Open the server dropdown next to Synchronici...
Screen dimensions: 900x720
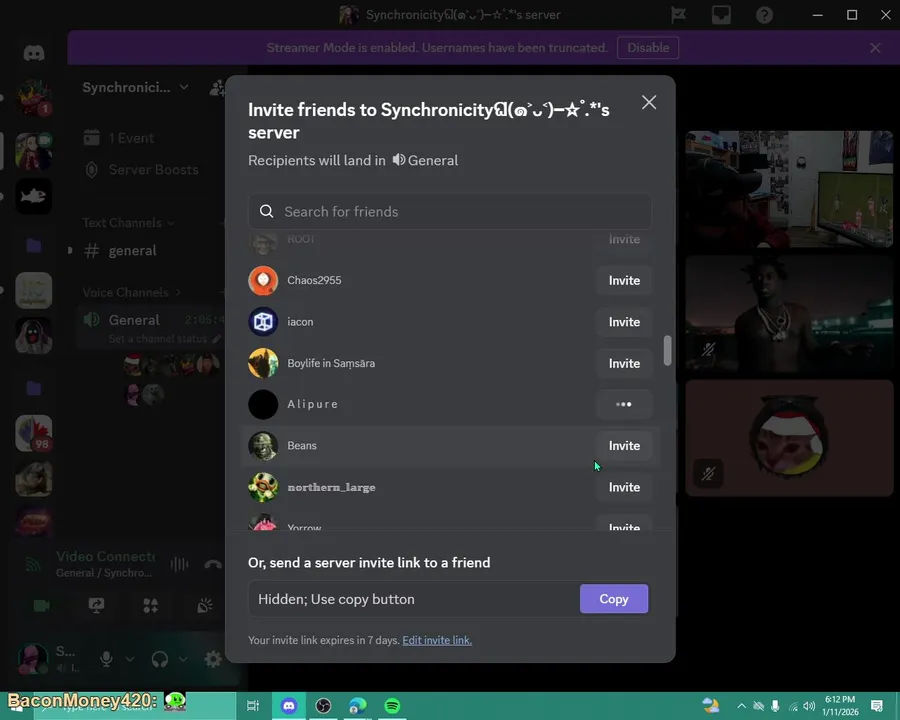184,87
